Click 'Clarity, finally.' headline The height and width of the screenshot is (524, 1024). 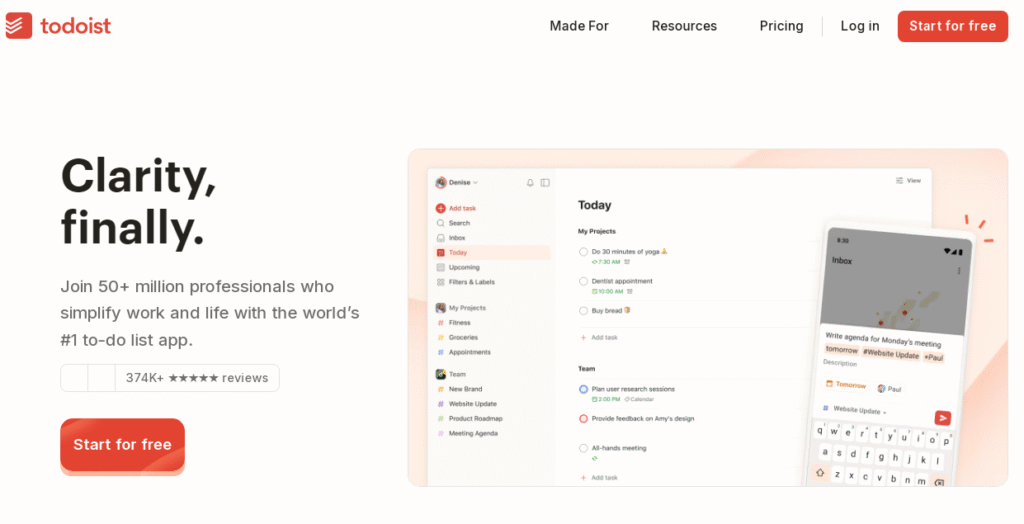[x=138, y=201]
